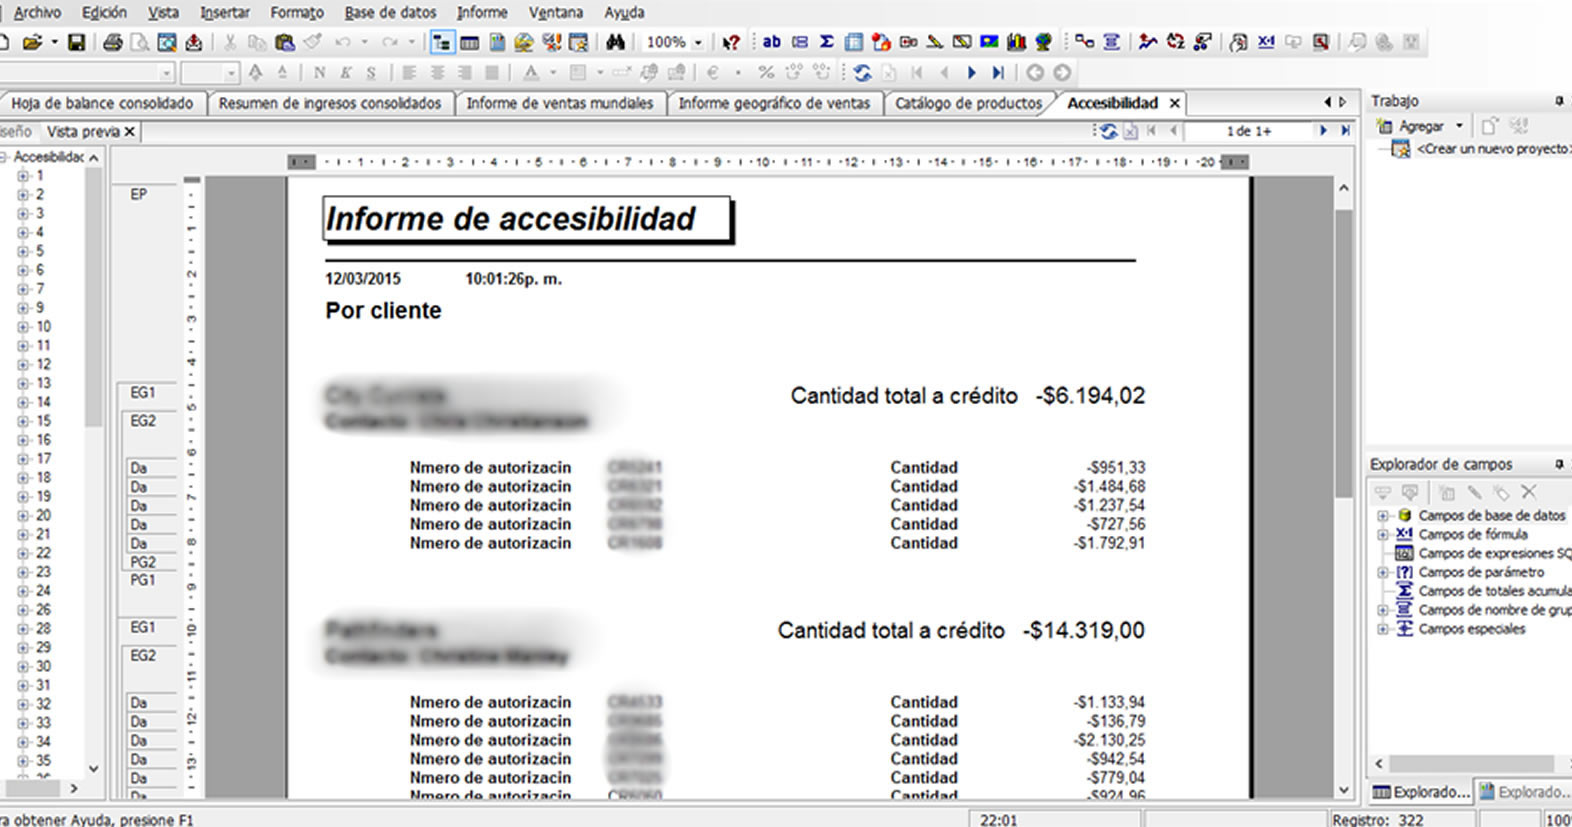The image size is (1572, 827).
Task: Open the Informe menu
Action: click(481, 13)
